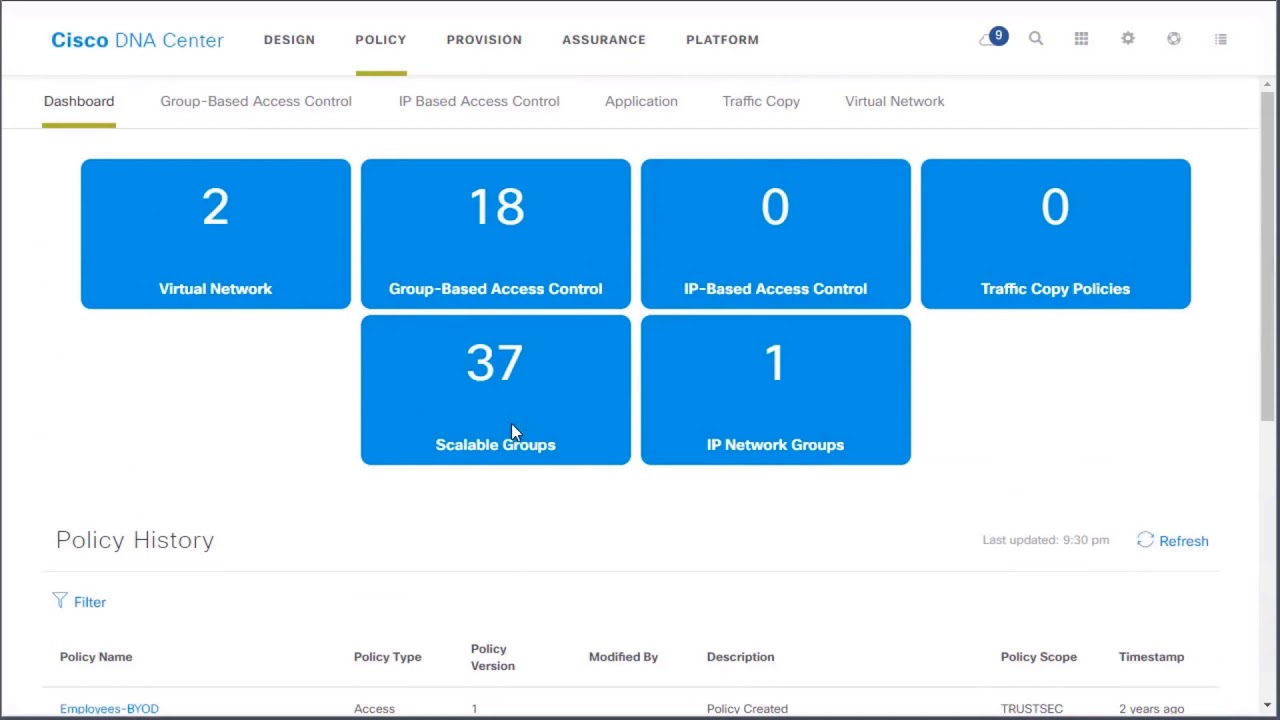This screenshot has height=720, width=1280.
Task: Click the Policy Version column header
Action: pos(493,657)
